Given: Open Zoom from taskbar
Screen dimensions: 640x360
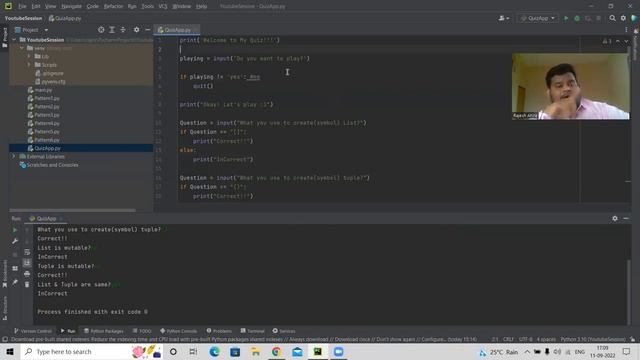Looking at the screenshot, I should 338,351.
